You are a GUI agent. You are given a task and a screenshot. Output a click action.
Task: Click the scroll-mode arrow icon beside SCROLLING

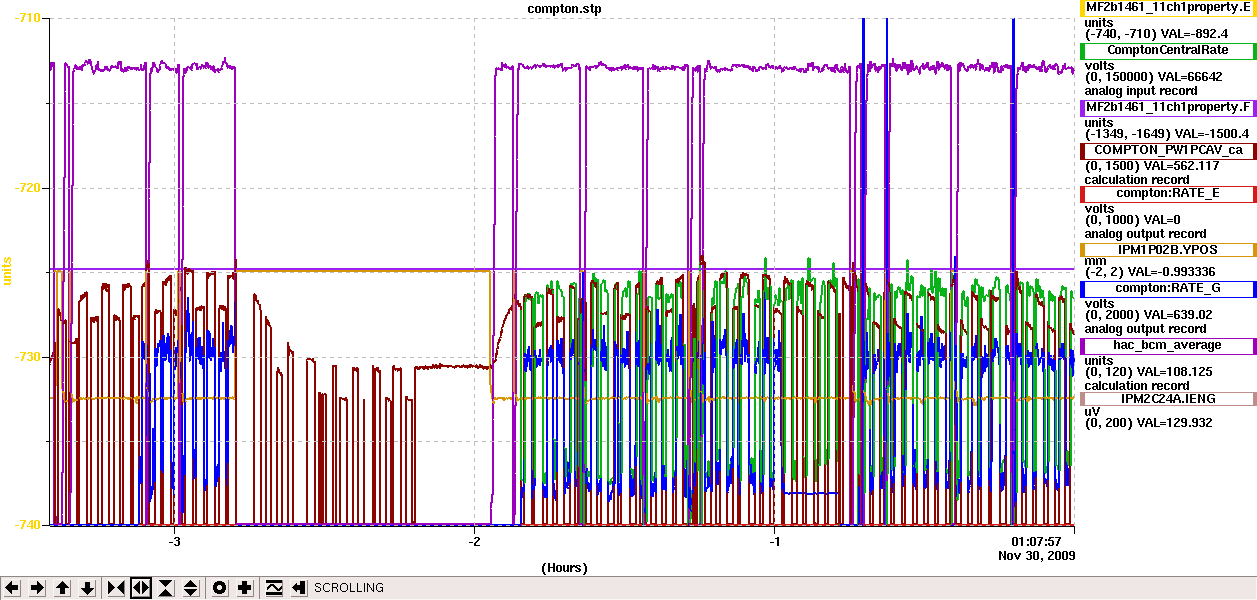[x=299, y=588]
